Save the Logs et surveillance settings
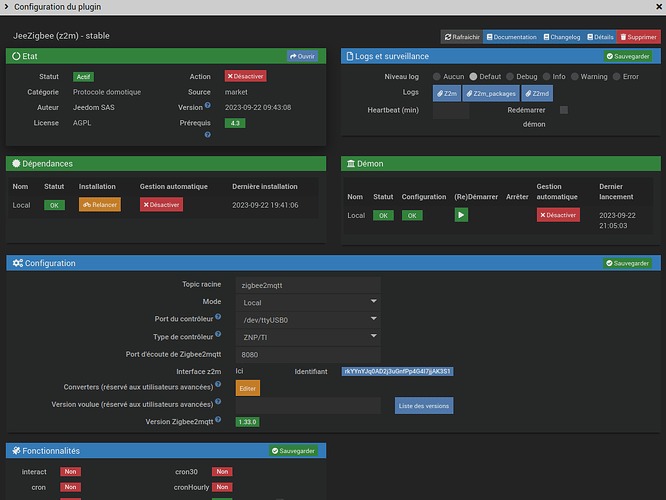666x500 pixels. [628, 56]
